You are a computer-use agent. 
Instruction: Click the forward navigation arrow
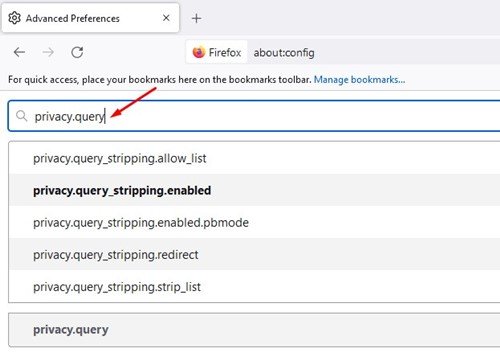[x=48, y=52]
